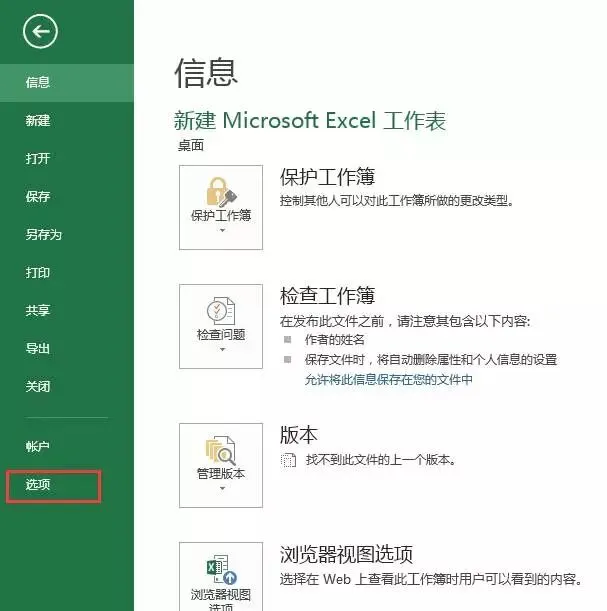Click link 允许将此信息保存在您的文件中
The height and width of the screenshot is (611, 607).
coord(389,379)
